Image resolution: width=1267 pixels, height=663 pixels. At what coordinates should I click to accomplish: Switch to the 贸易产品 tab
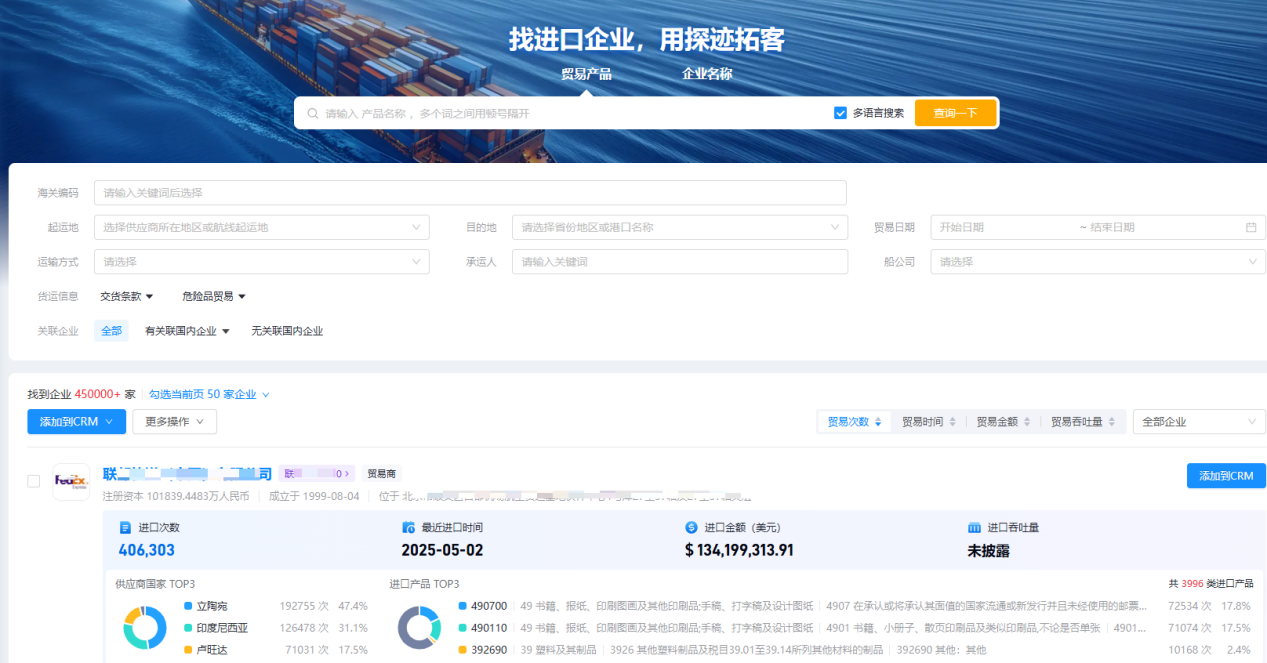(x=586, y=74)
